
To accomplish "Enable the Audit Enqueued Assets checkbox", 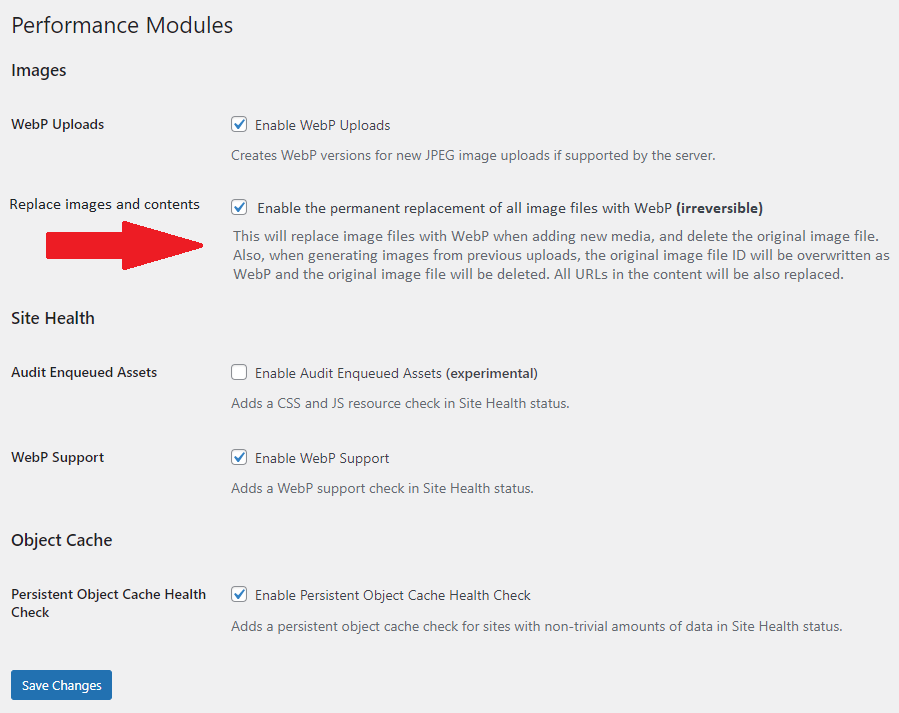I will tap(239, 372).
